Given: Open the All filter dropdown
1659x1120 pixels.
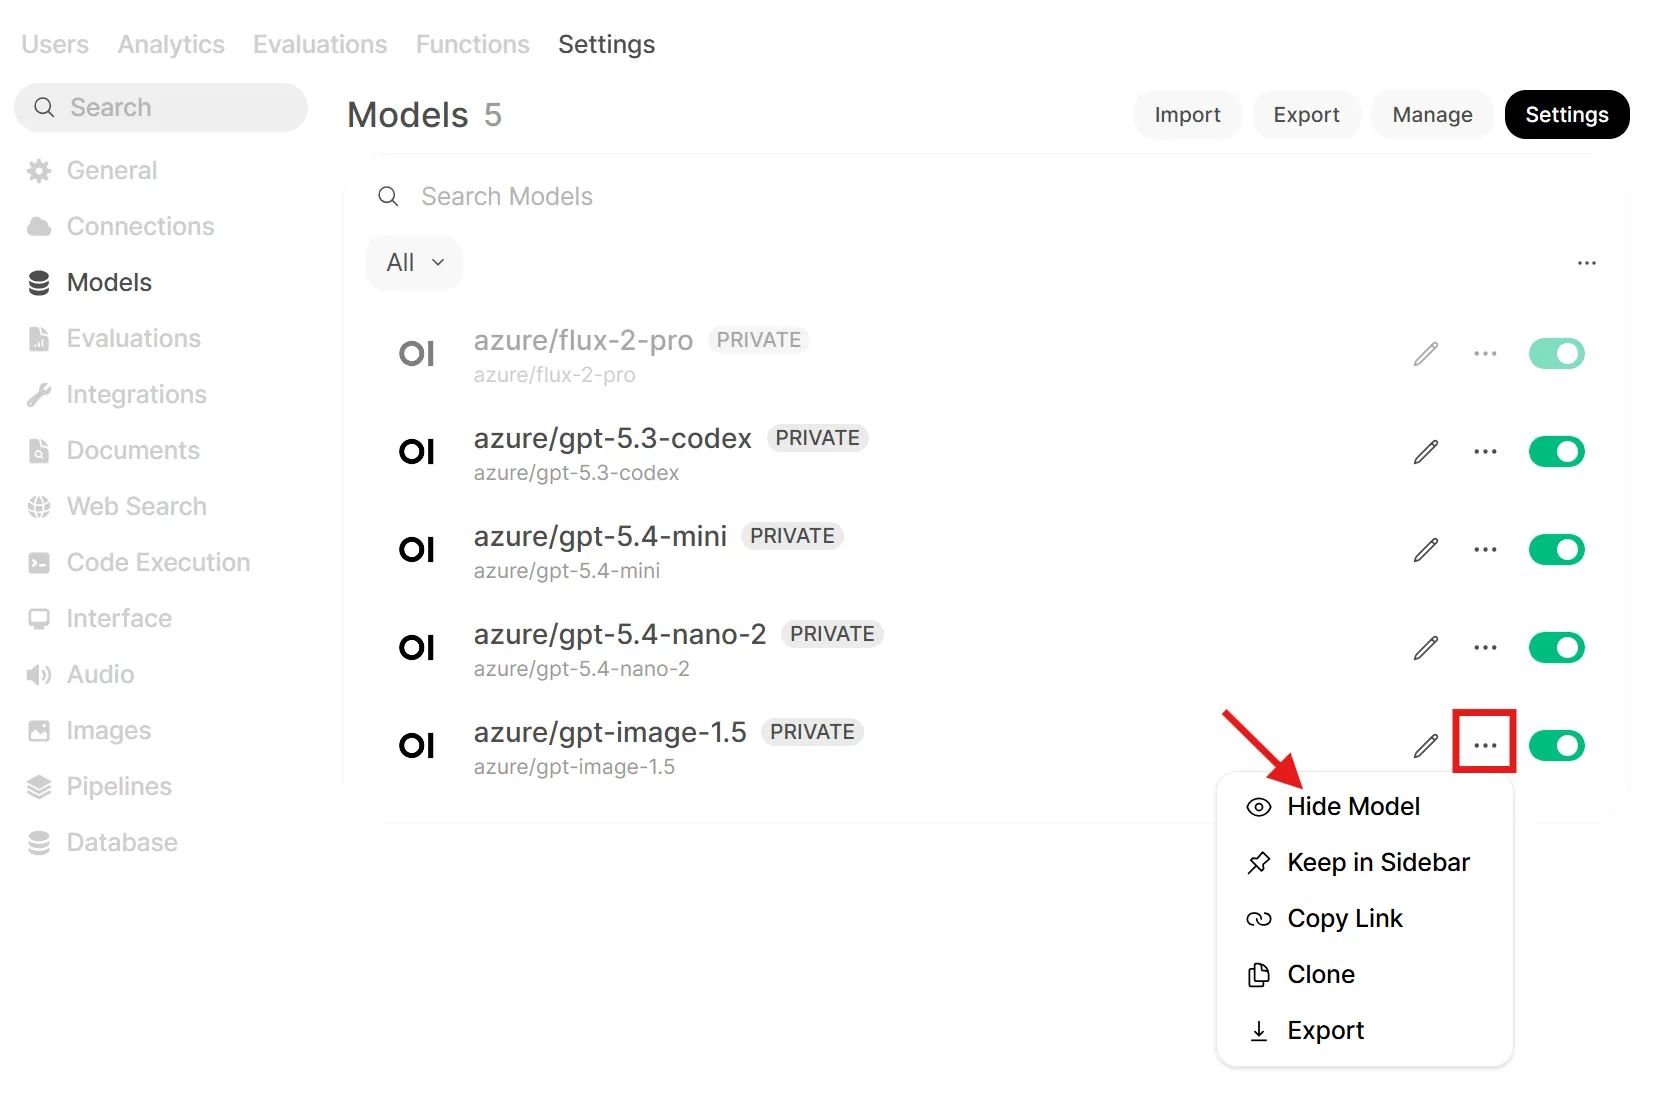Looking at the screenshot, I should (x=413, y=262).
